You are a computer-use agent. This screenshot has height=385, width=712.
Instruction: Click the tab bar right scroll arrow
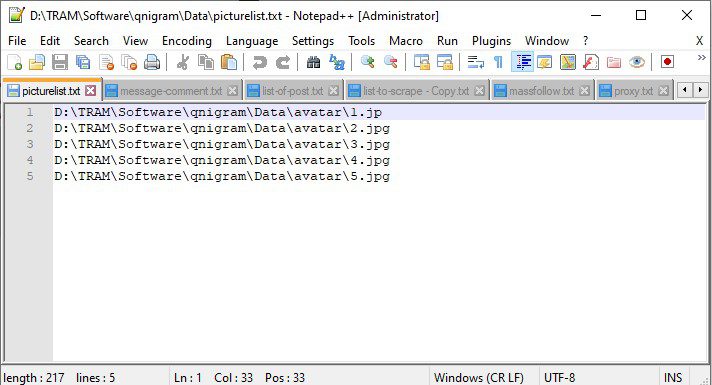click(701, 90)
